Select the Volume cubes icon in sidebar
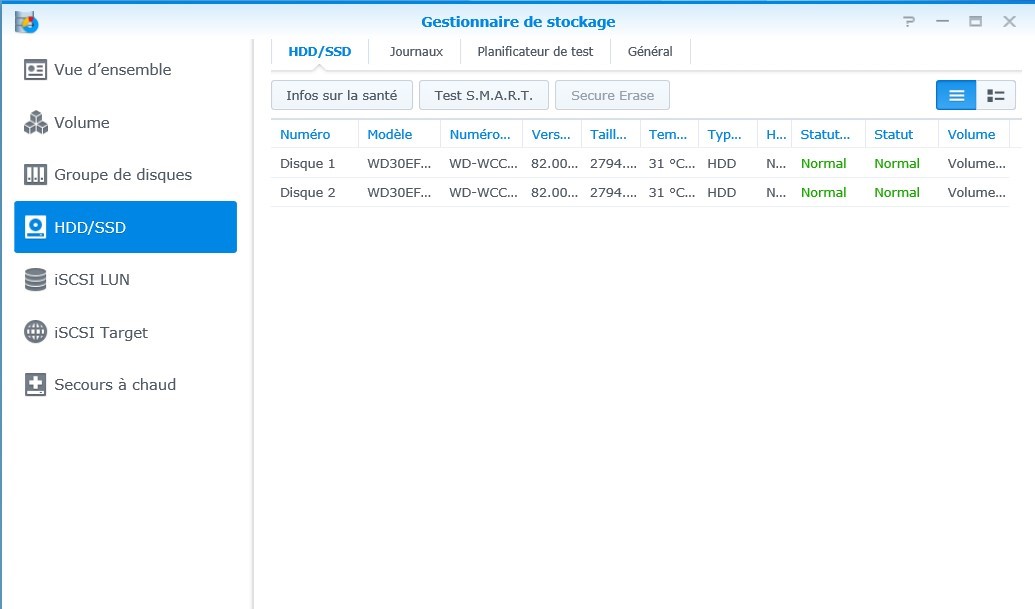 point(35,123)
